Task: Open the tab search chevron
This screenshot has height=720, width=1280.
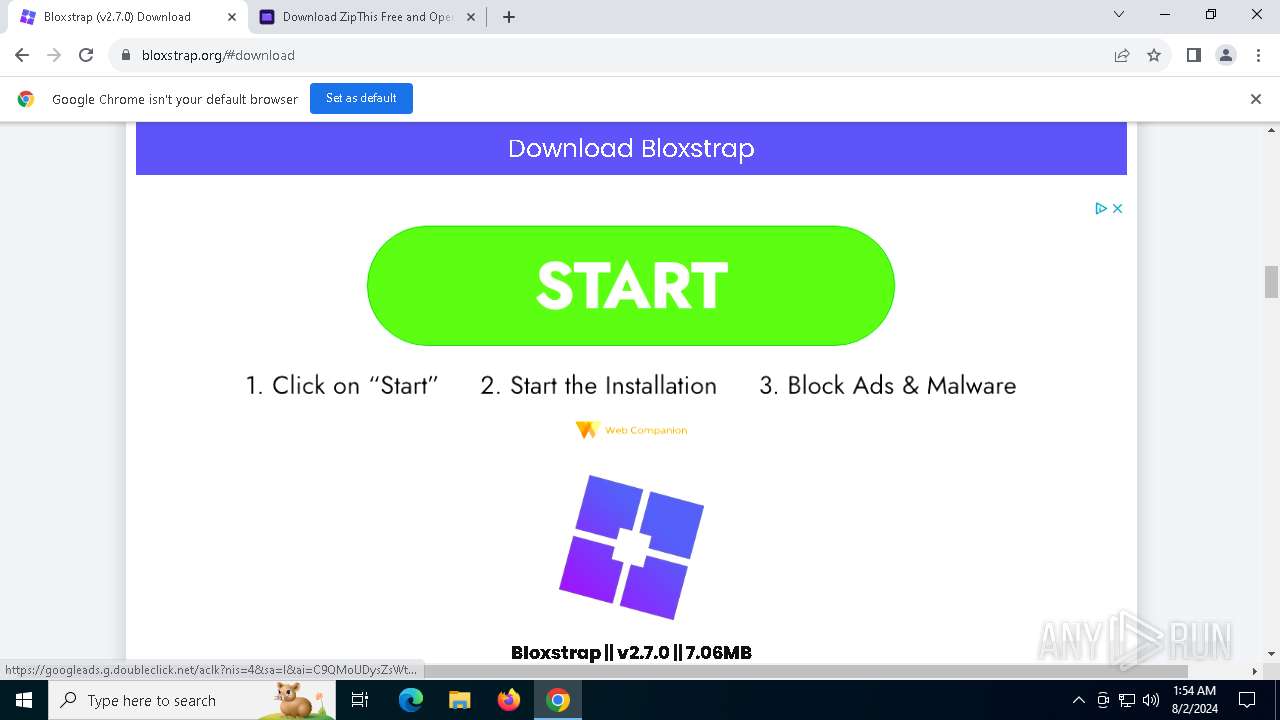Action: [1119, 15]
